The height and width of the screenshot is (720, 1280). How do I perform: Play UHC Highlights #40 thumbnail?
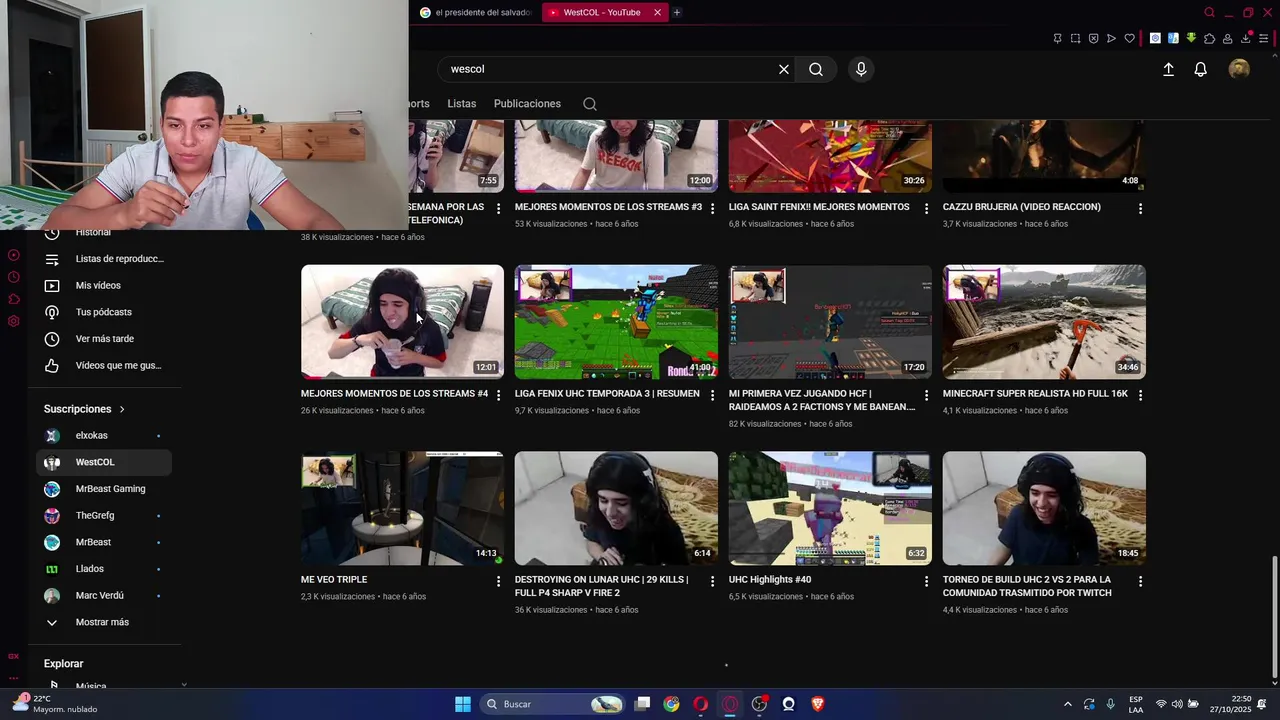click(x=830, y=508)
